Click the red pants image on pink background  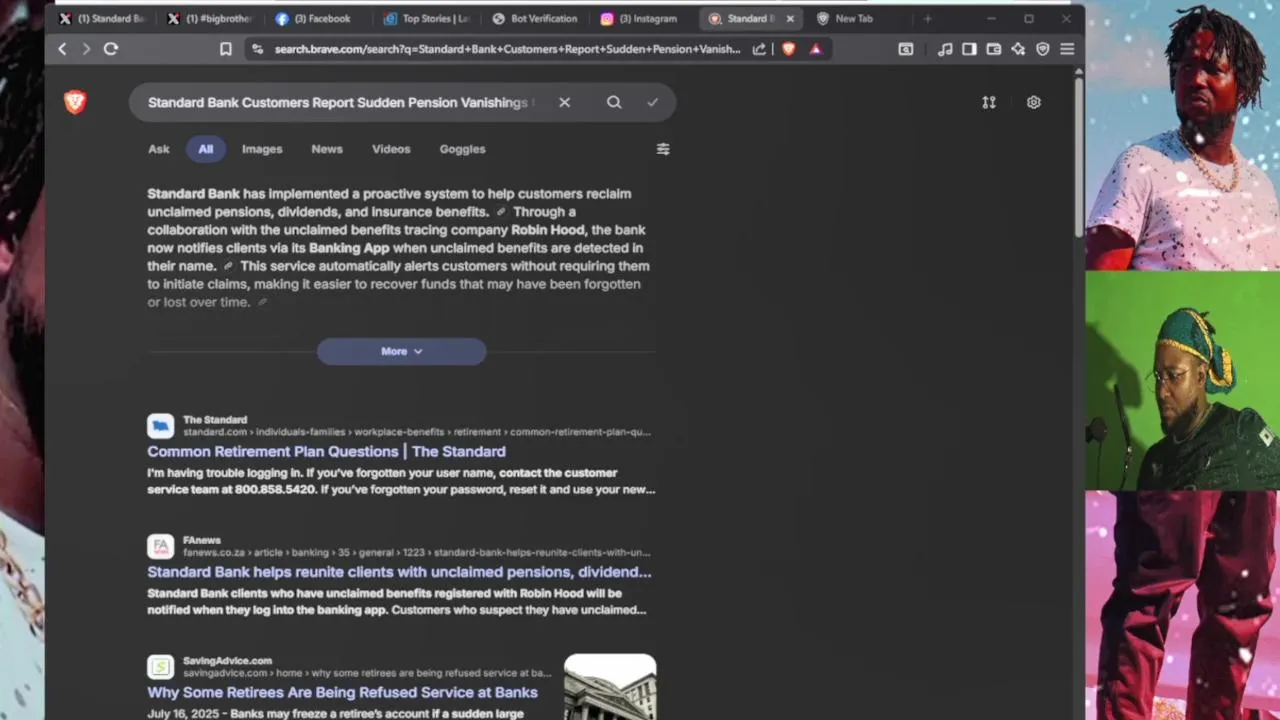1182,605
